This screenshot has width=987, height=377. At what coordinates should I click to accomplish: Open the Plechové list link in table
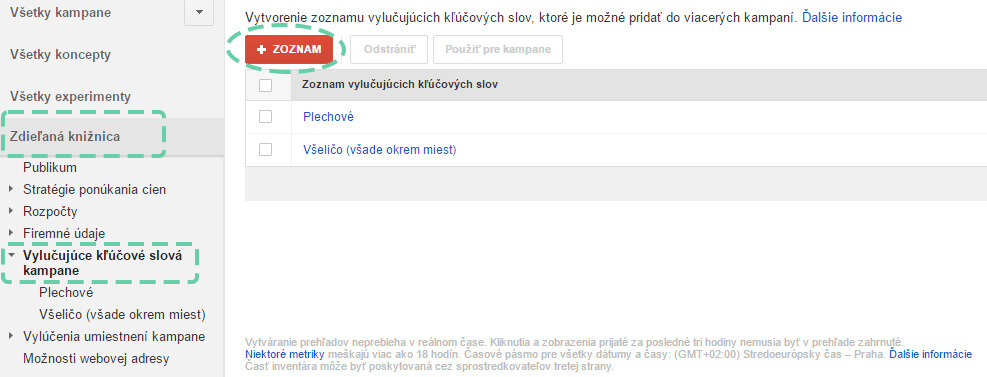point(328,117)
